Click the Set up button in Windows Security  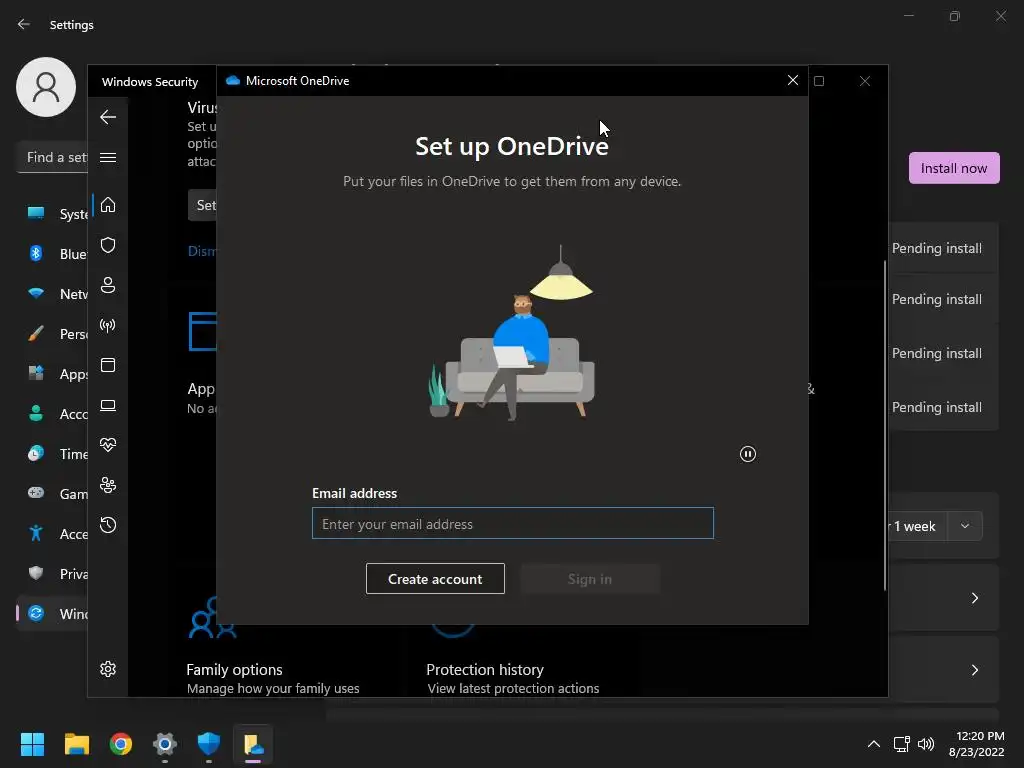(202, 205)
